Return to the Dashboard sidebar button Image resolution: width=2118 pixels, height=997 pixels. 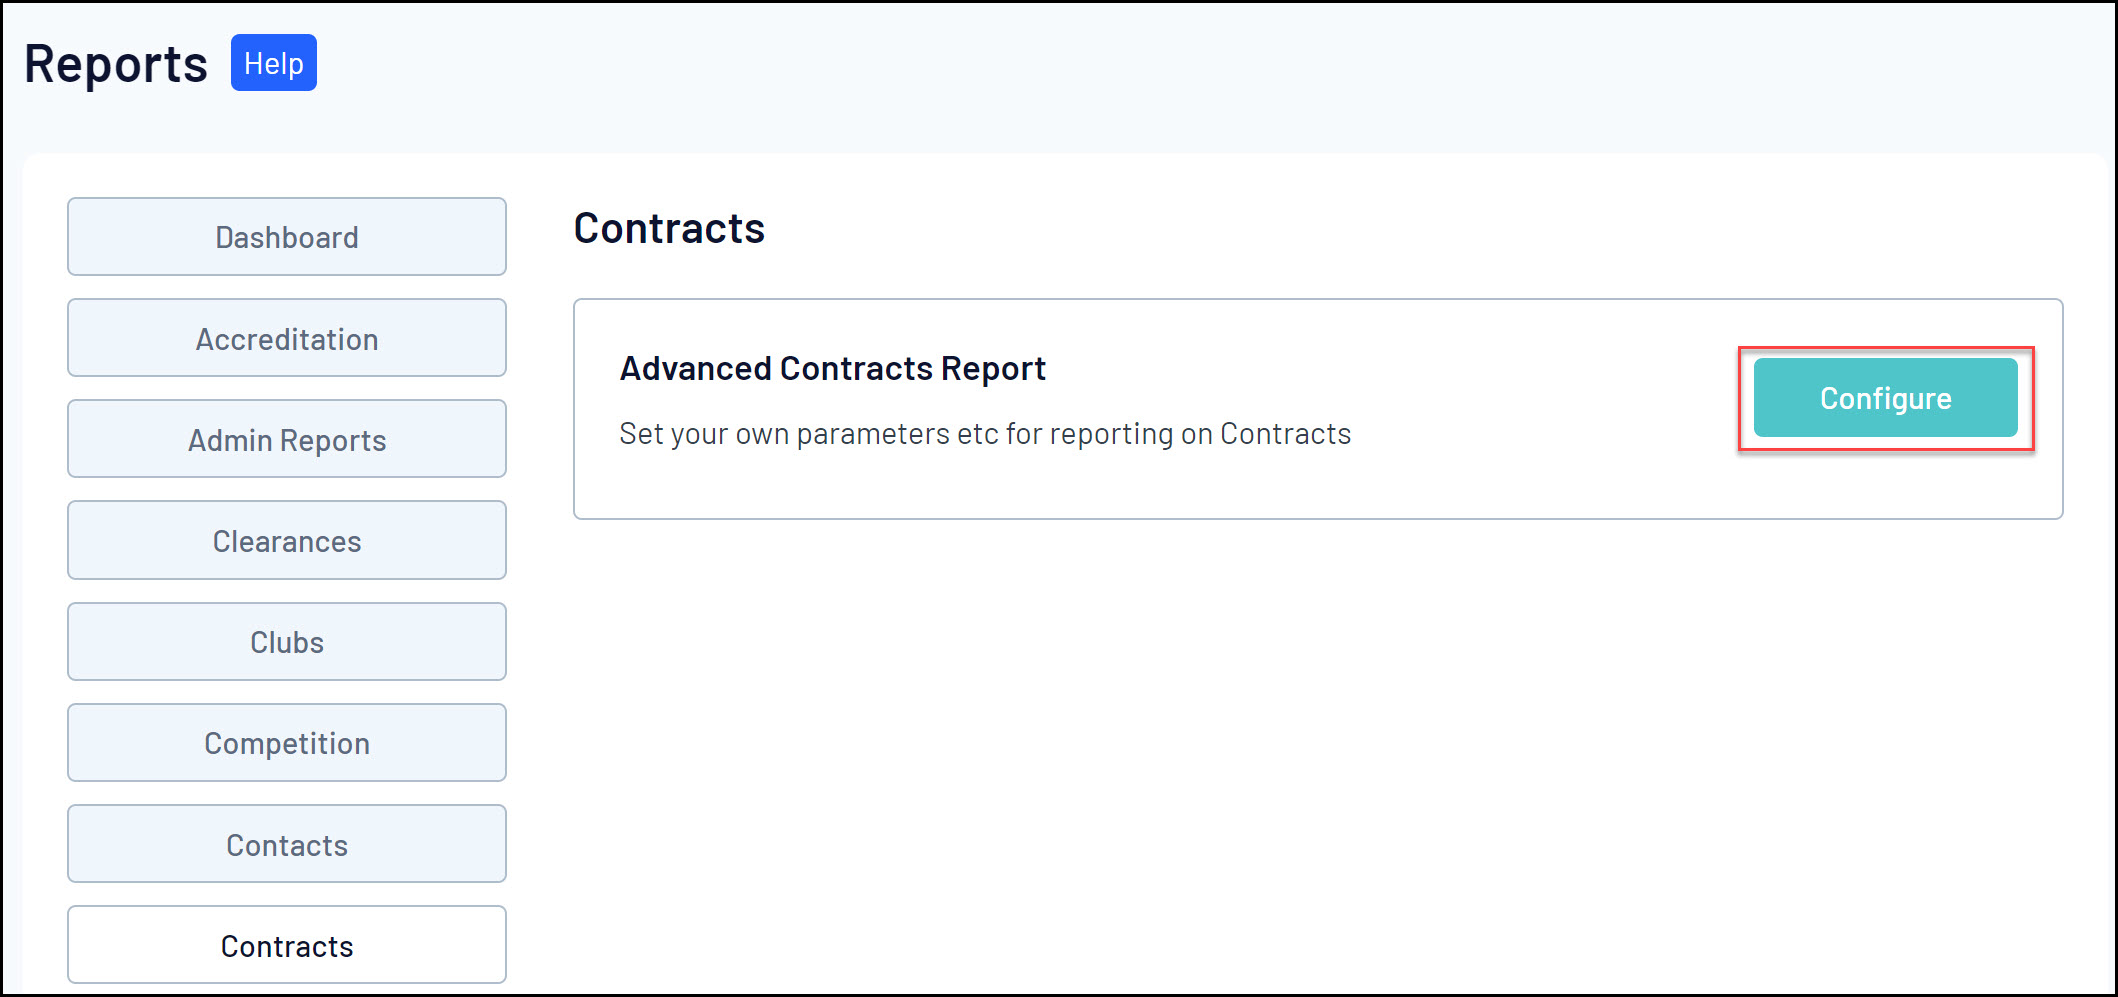pyautogui.click(x=287, y=237)
